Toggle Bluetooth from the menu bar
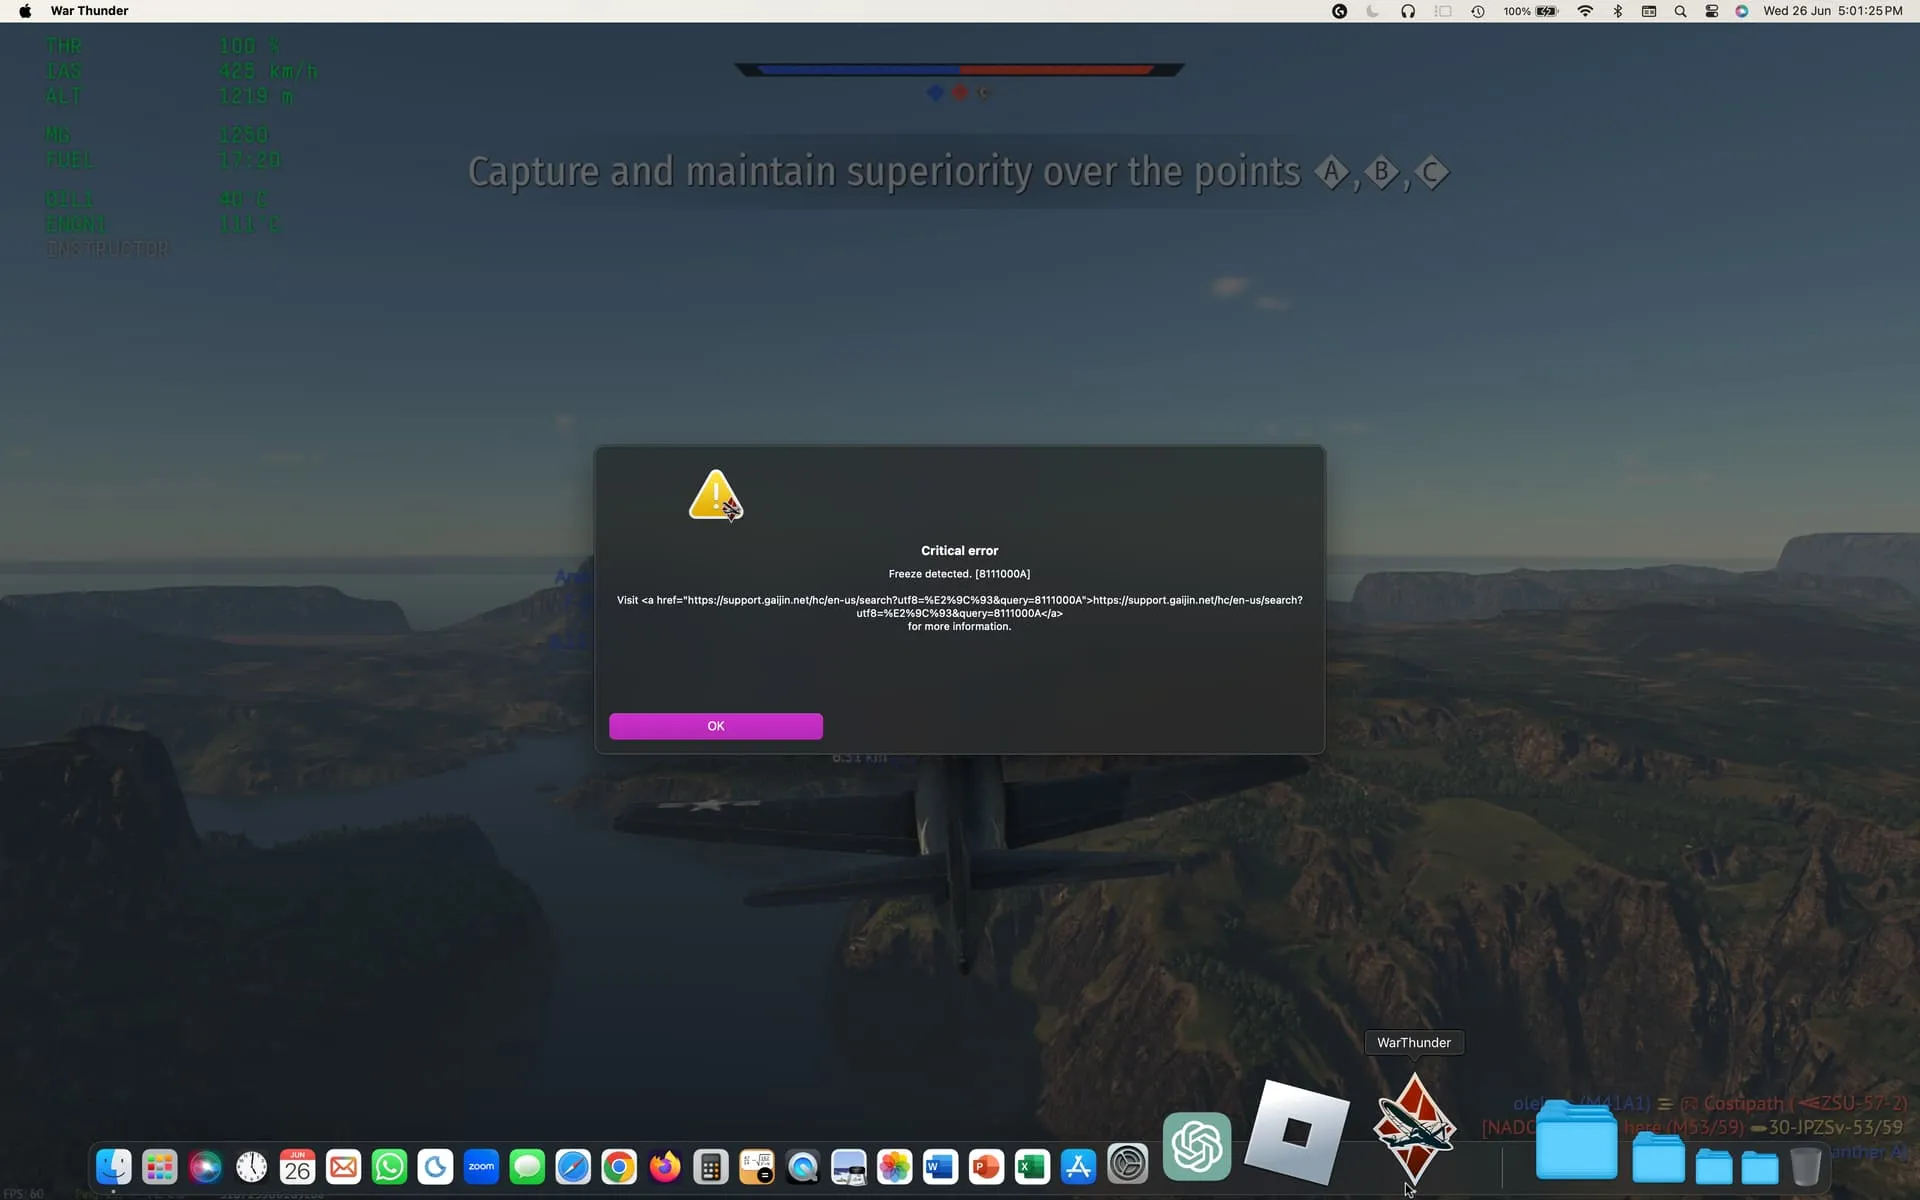 [x=1619, y=11]
